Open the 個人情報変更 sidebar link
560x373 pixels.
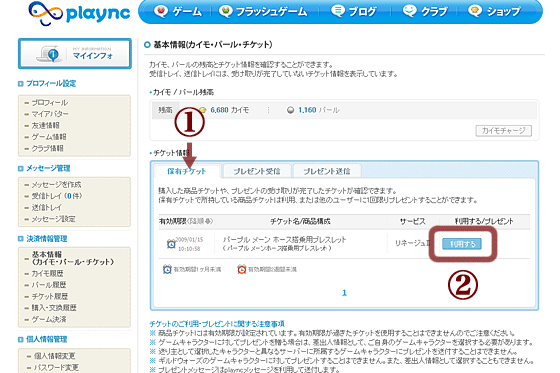[x=54, y=356]
